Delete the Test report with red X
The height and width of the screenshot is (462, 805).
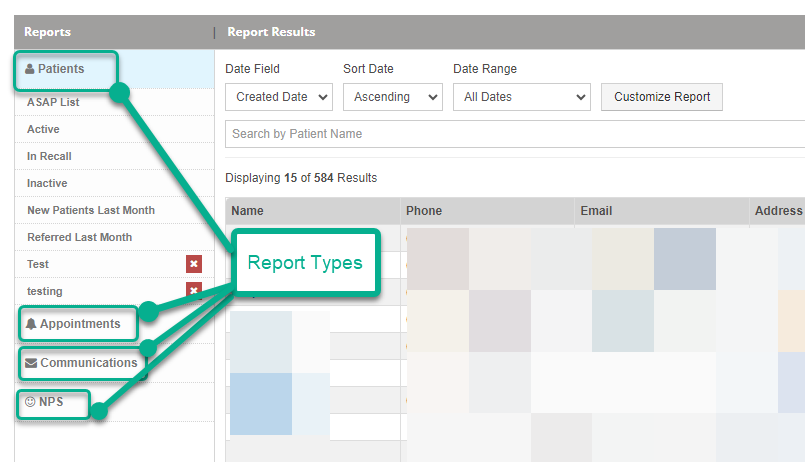pos(194,264)
